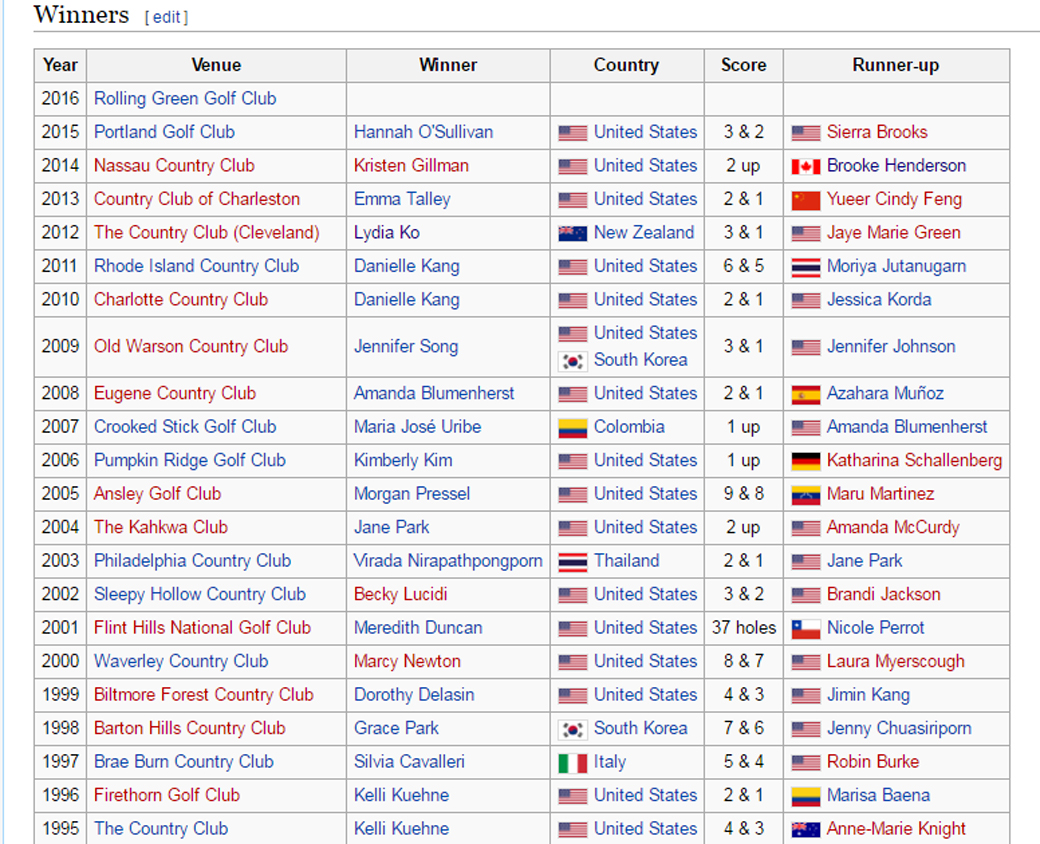
Task: Open the Rolling Green Golf Club link
Action: coord(185,98)
